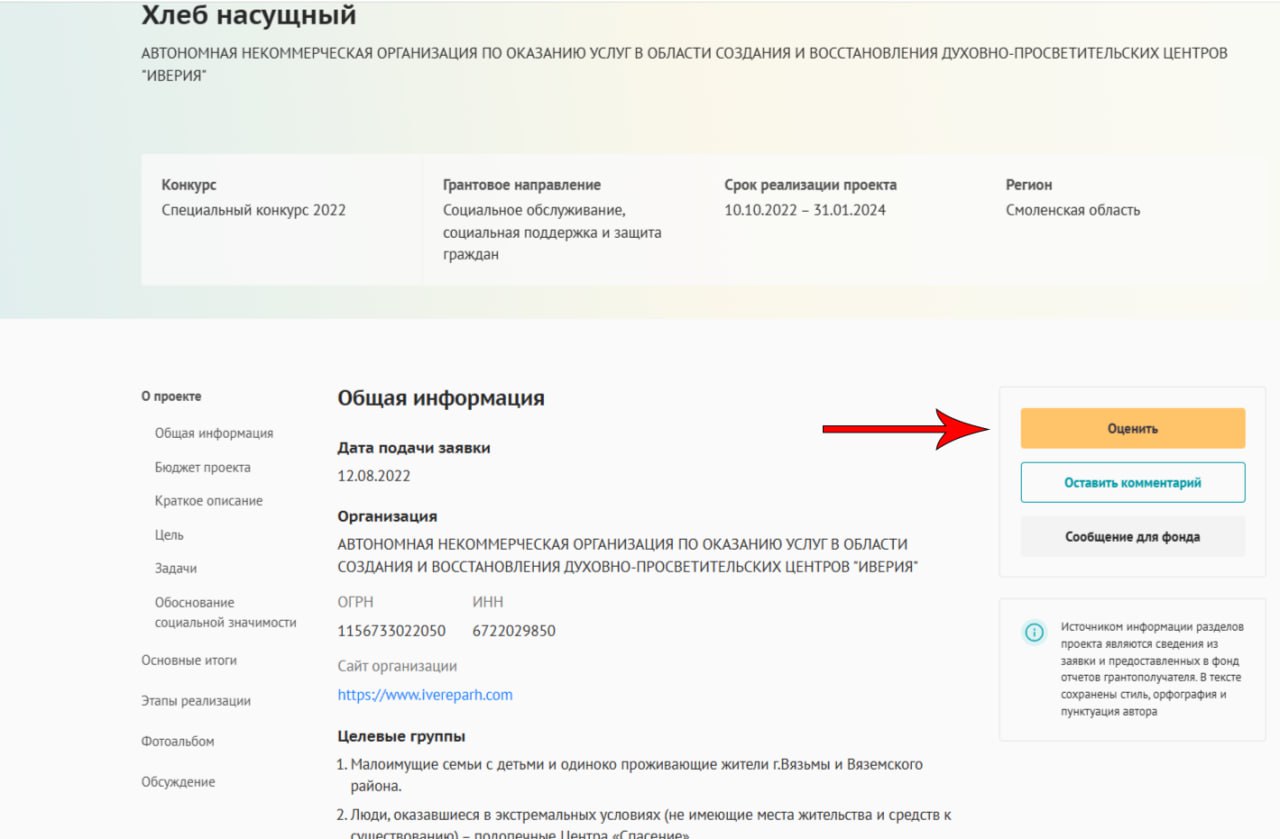Click the info icon beside the source notice
The width and height of the screenshot is (1280, 839).
click(x=1034, y=632)
